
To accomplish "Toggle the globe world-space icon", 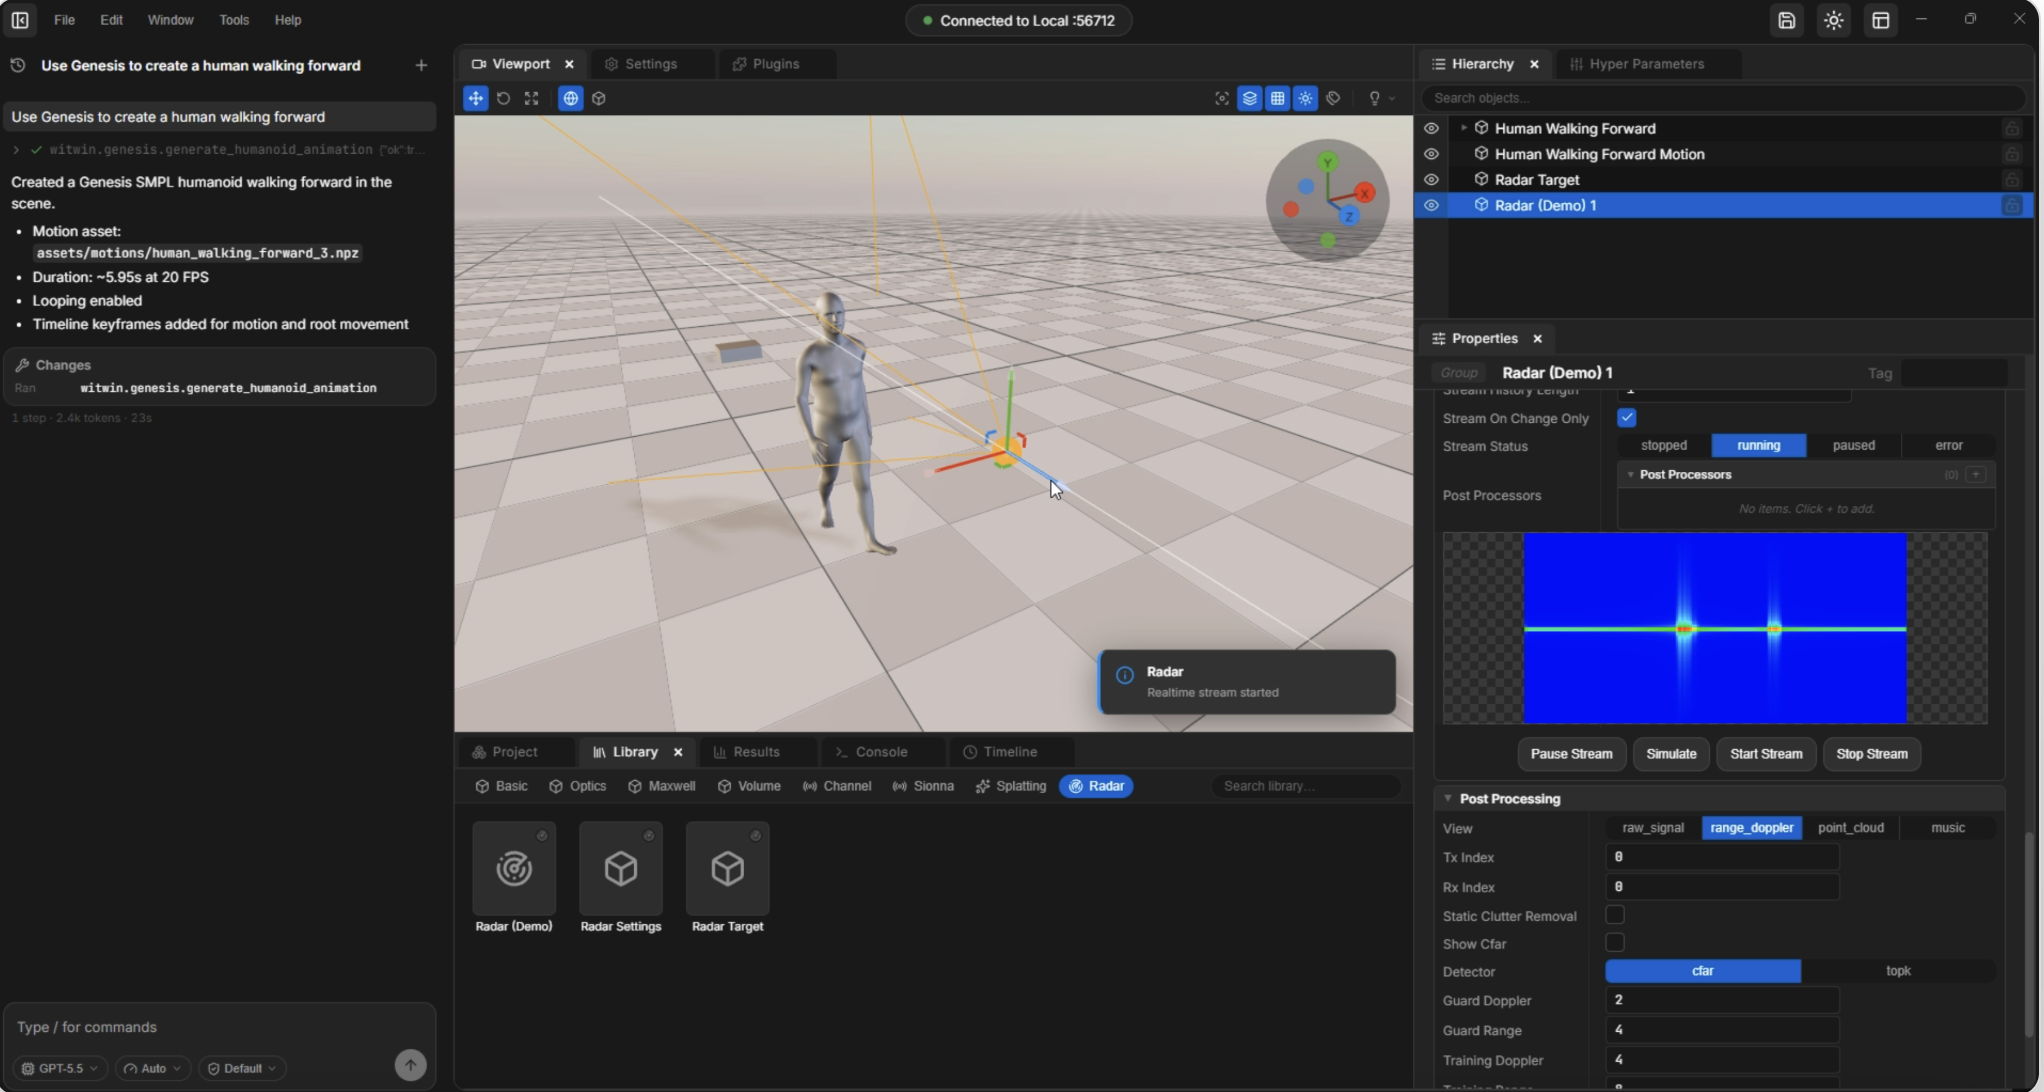I will click(570, 98).
